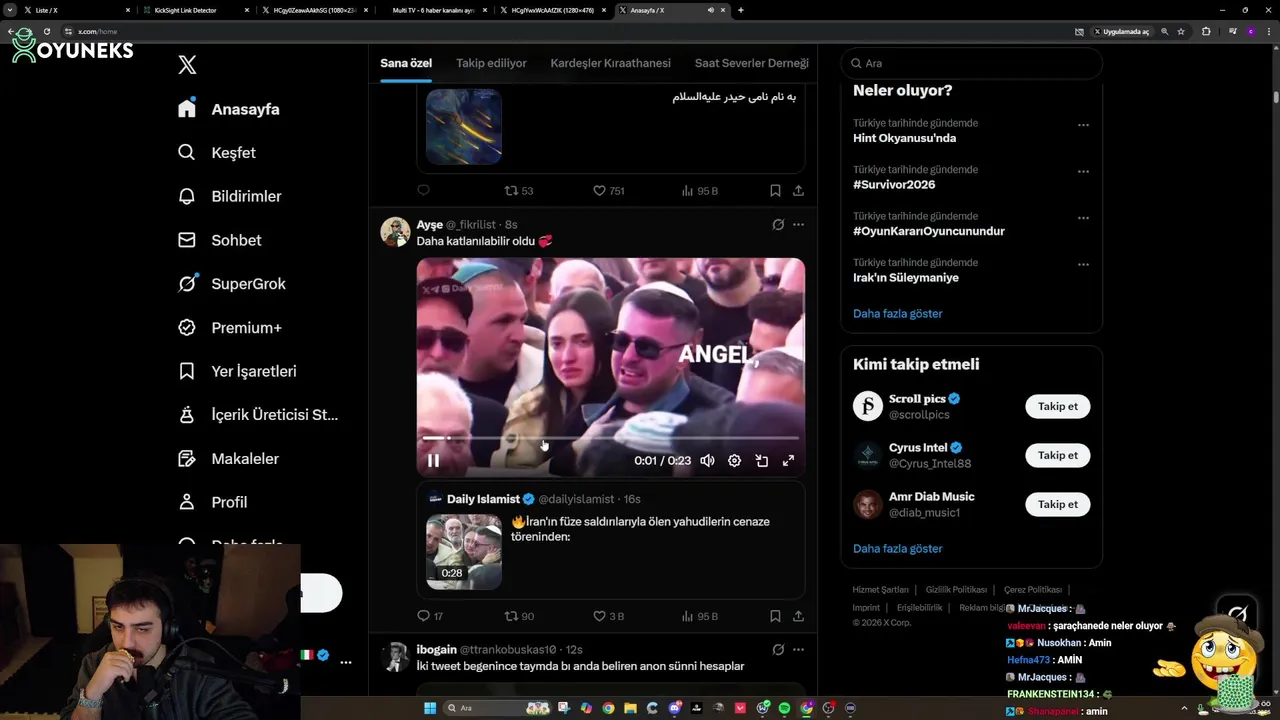The height and width of the screenshot is (720, 1280).
Task: Like Ayşe's post with 3 B likes
Action: (x=609, y=616)
